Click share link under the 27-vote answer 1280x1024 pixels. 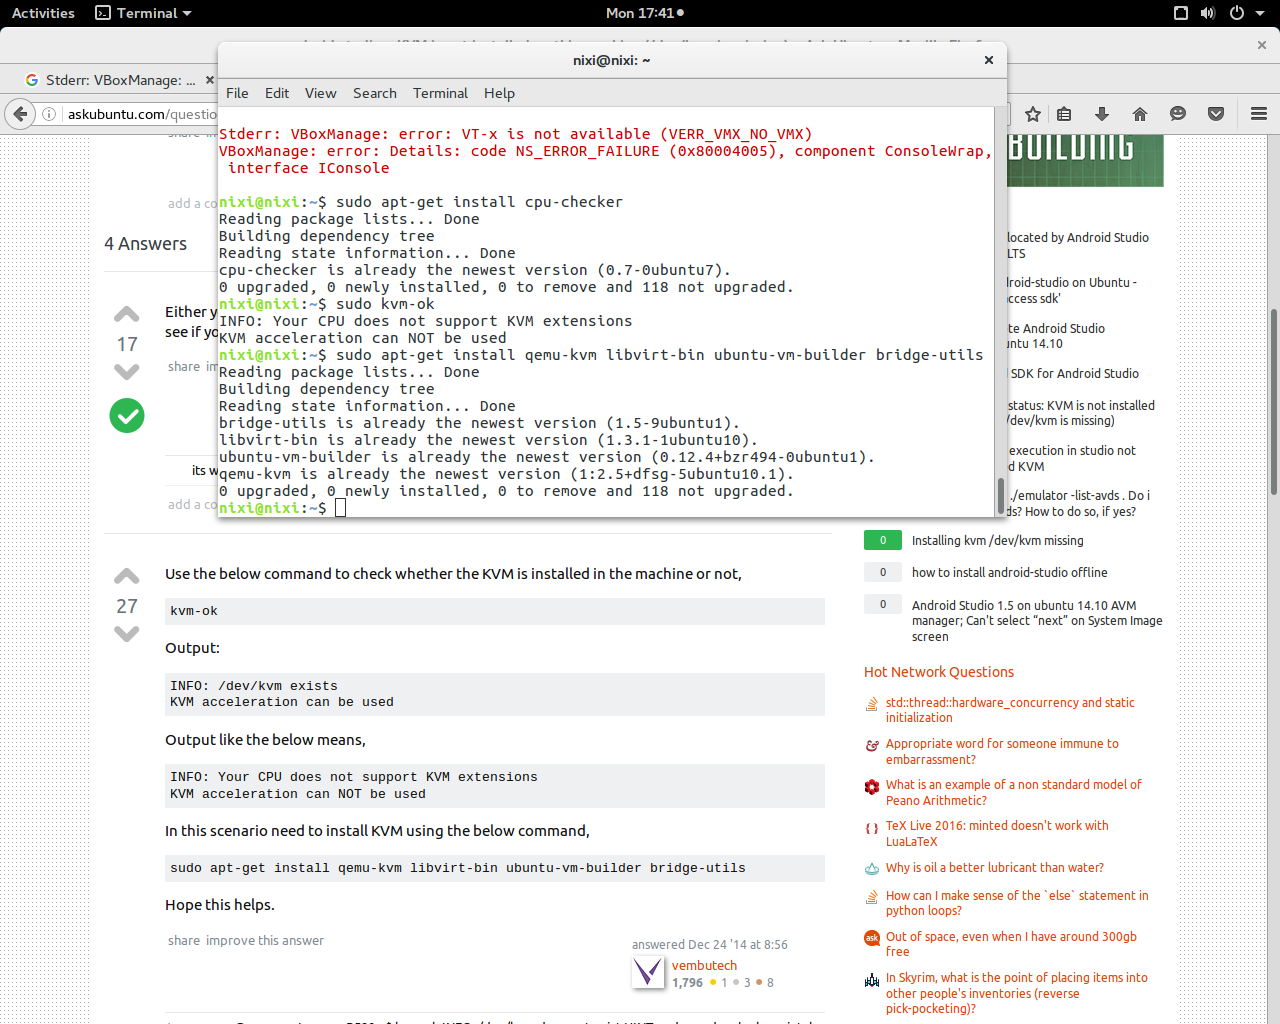(x=184, y=941)
